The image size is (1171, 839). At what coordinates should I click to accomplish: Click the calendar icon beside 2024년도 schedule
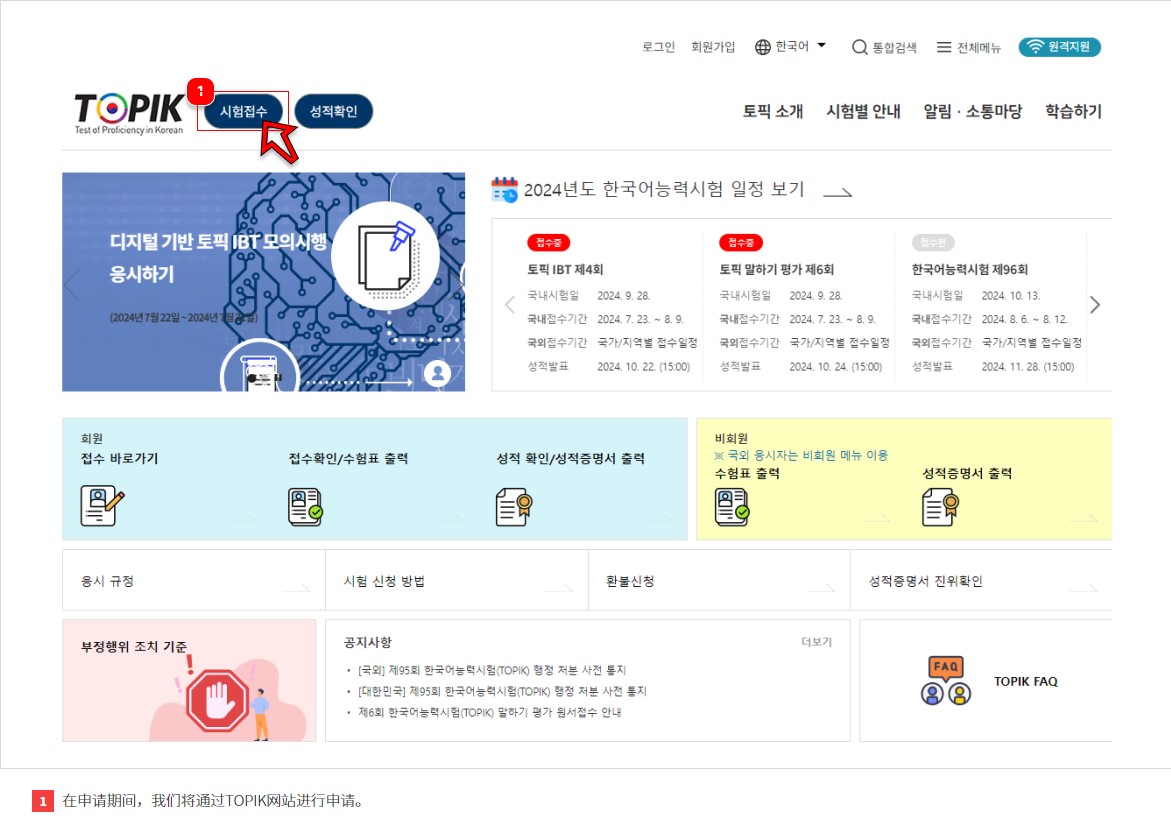504,190
